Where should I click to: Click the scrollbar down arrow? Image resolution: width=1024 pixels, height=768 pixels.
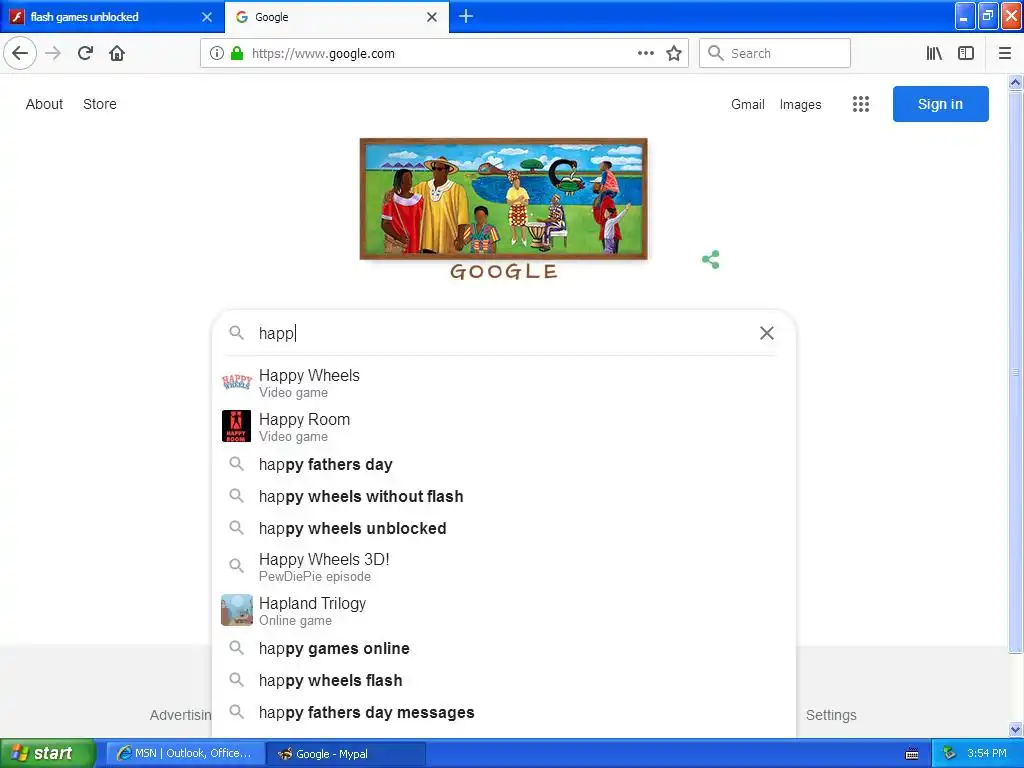pos(1015,729)
